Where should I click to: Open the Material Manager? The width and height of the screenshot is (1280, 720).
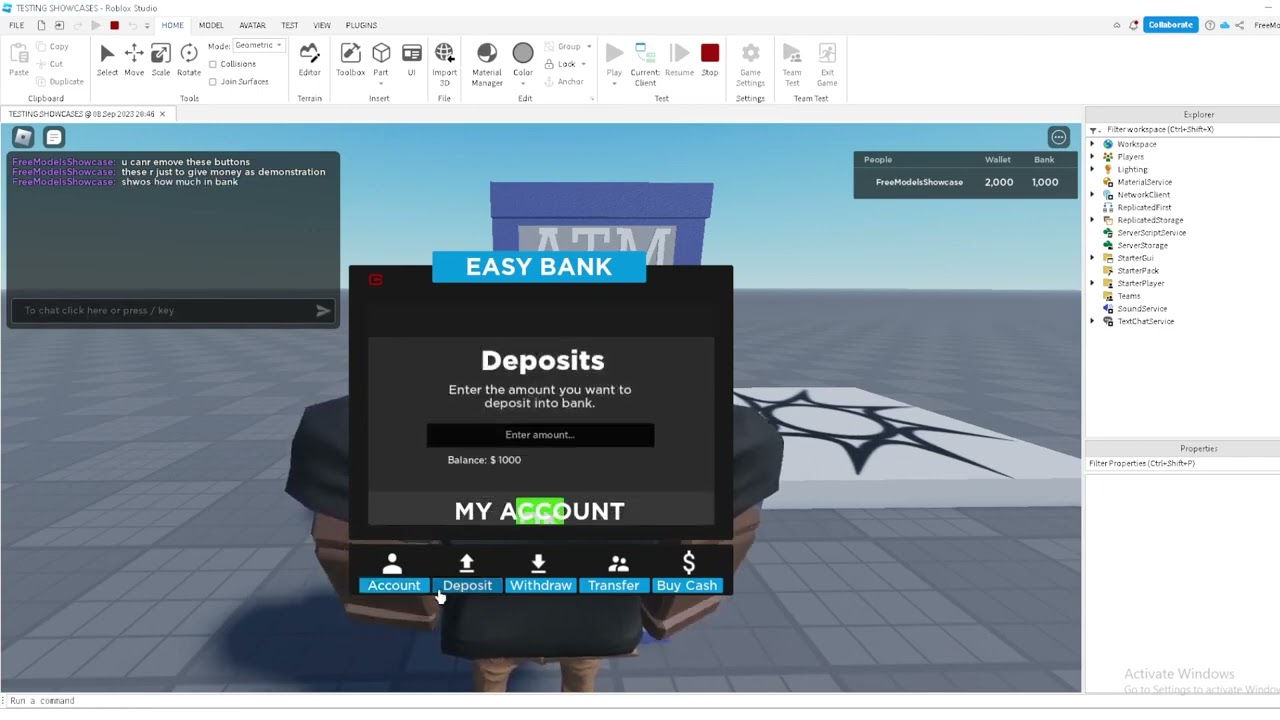(x=487, y=63)
